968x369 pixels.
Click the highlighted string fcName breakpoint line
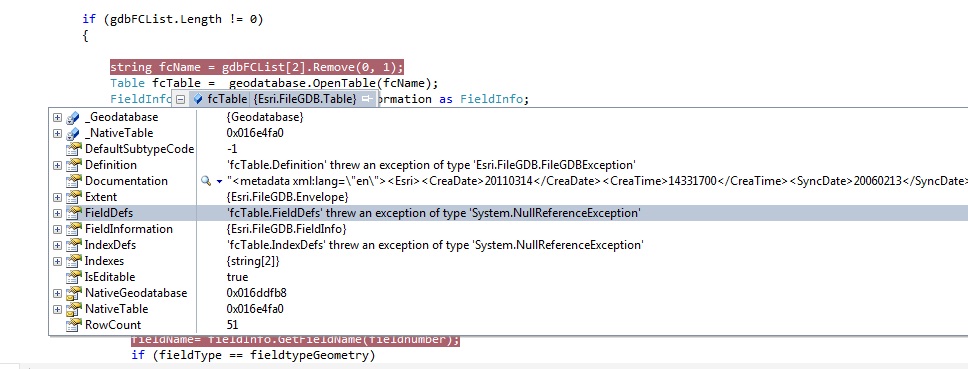coord(257,67)
